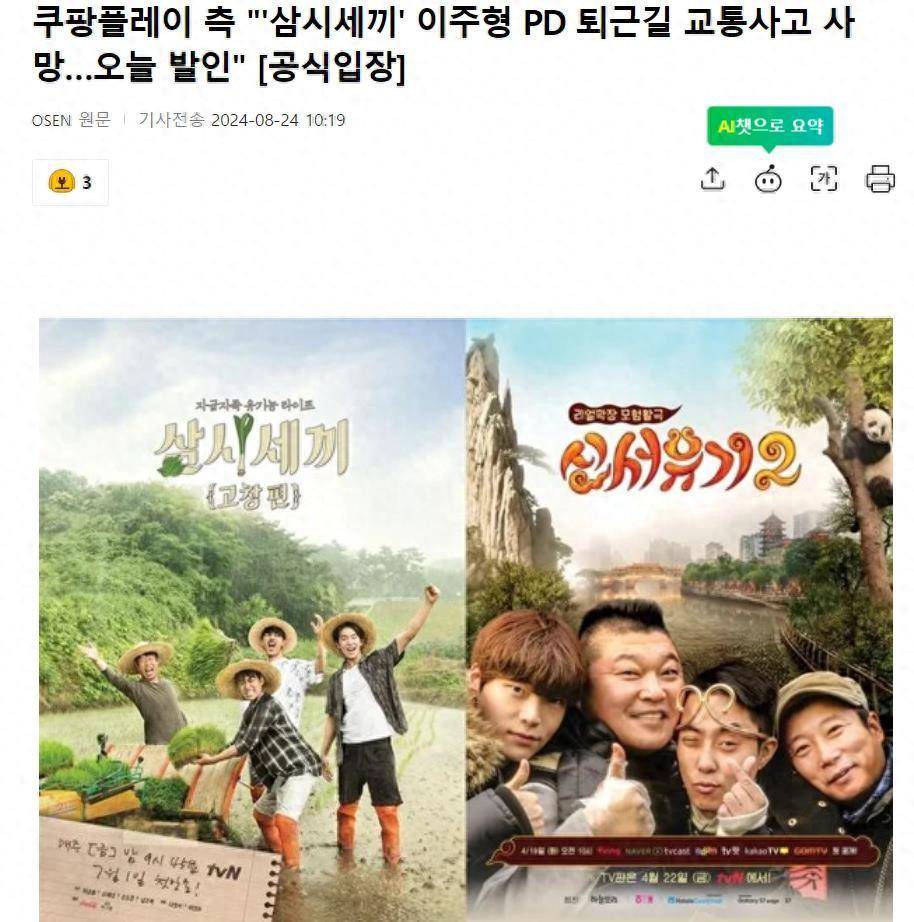914x922 pixels.
Task: Tap the yellow reaction emoji face
Action: (x=62, y=182)
